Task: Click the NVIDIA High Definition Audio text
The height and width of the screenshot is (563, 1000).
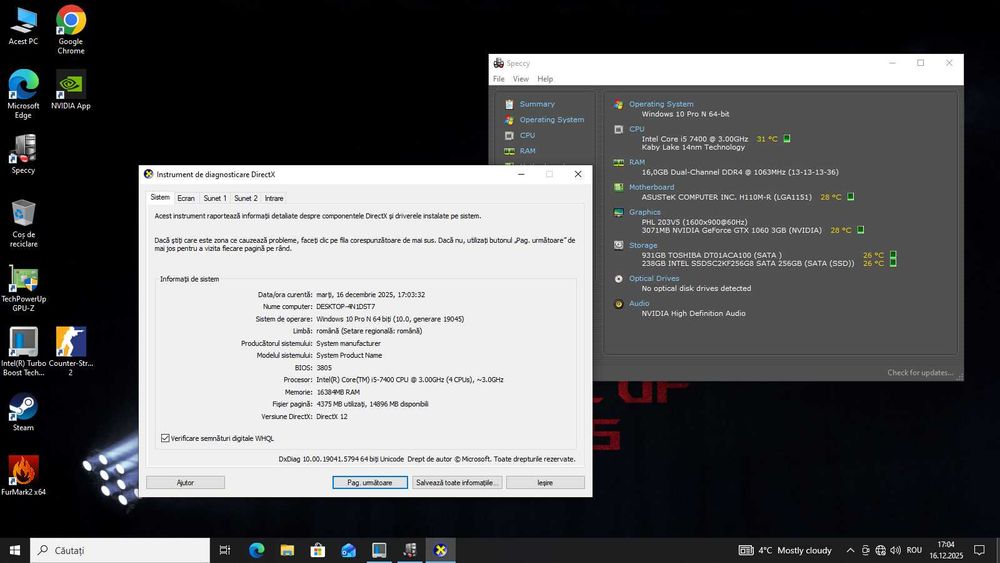Action: (693, 313)
